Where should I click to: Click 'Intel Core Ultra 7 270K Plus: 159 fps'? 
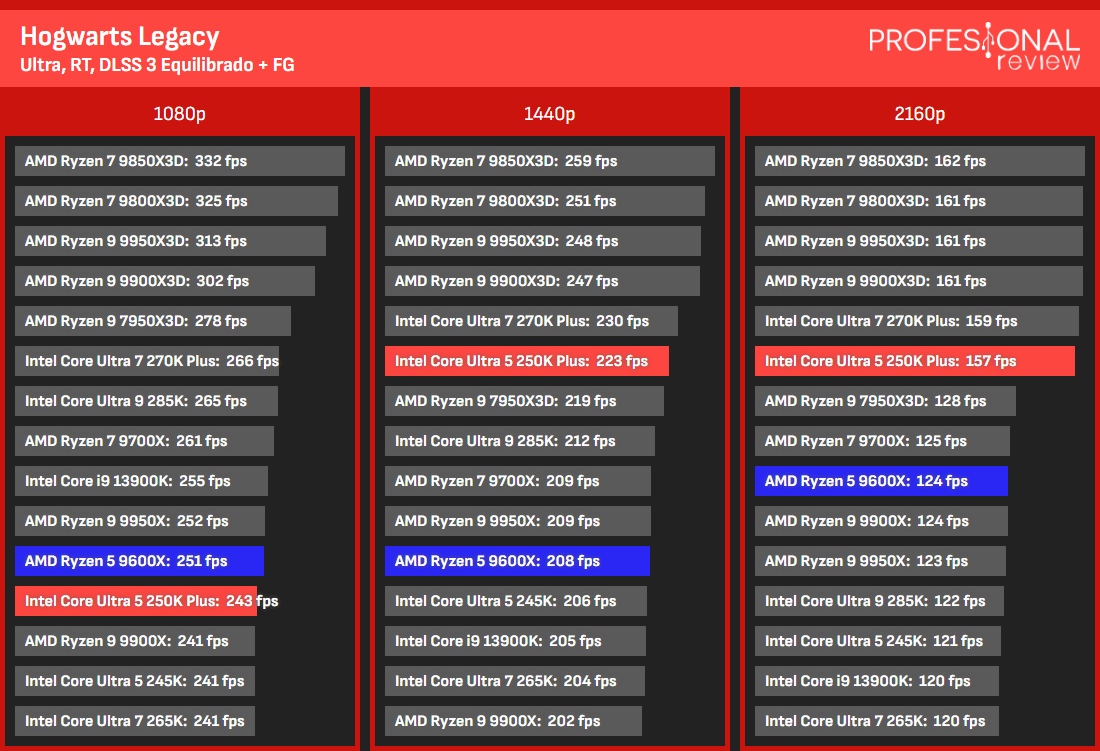[917, 321]
